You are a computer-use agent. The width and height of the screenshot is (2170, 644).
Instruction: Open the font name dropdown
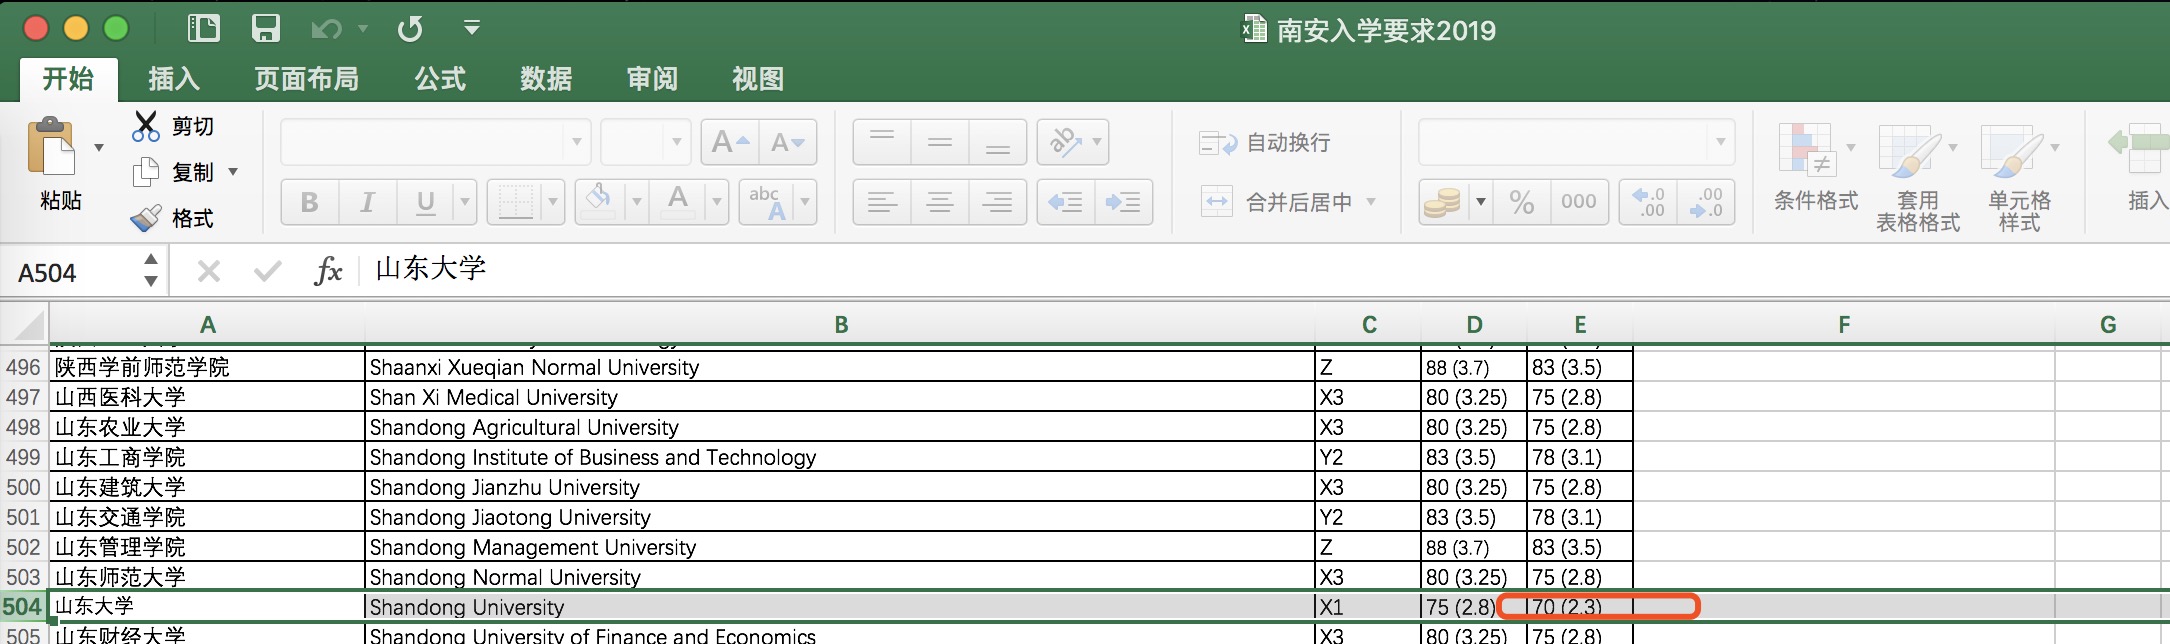576,143
